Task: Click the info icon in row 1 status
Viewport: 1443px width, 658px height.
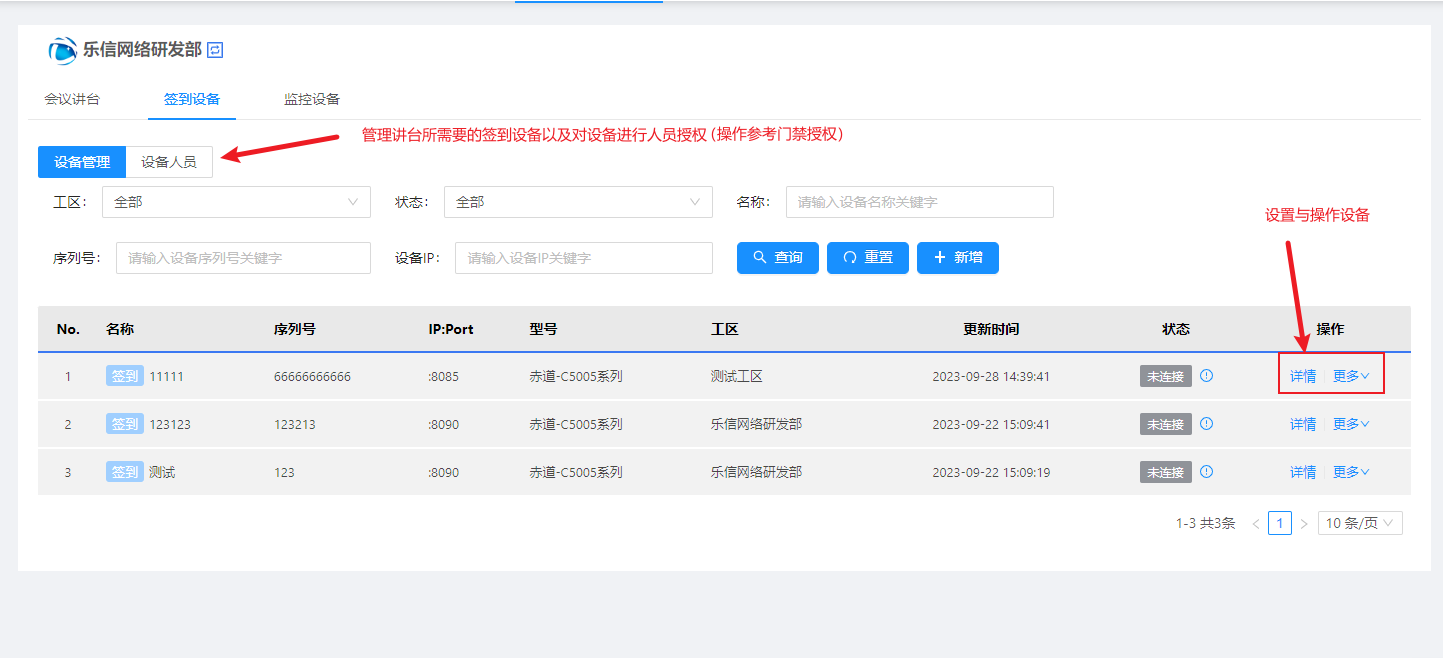Action: [x=1206, y=376]
